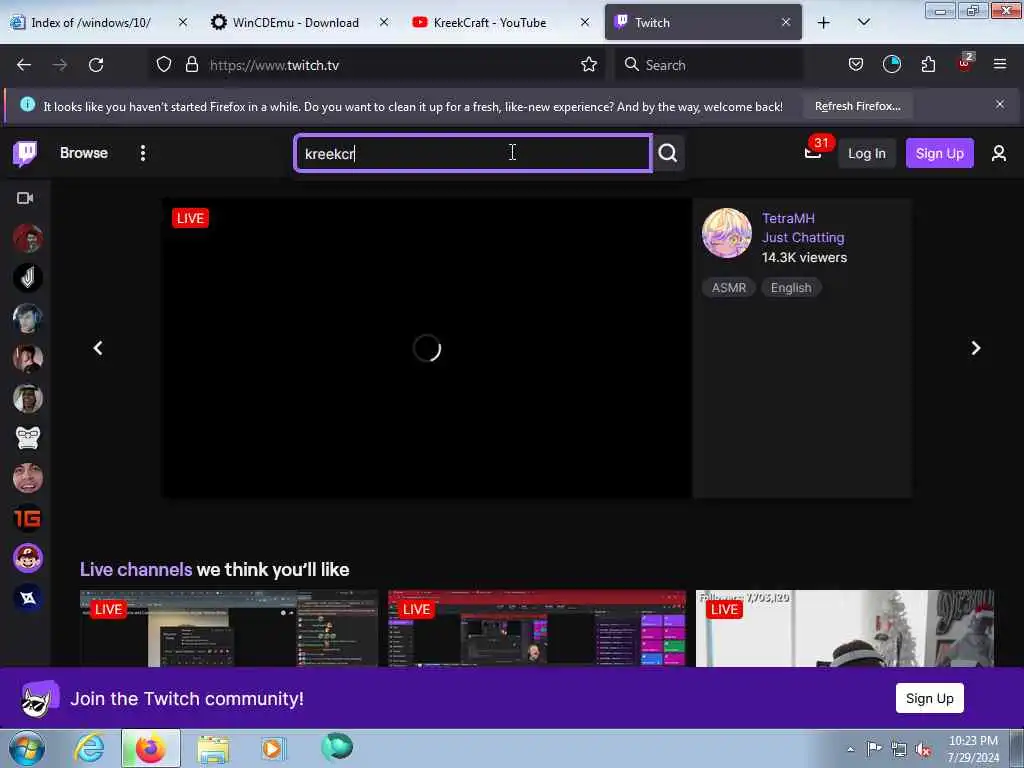1024x768 pixels.
Task: Click the Live channels heading link
Action: (136, 569)
